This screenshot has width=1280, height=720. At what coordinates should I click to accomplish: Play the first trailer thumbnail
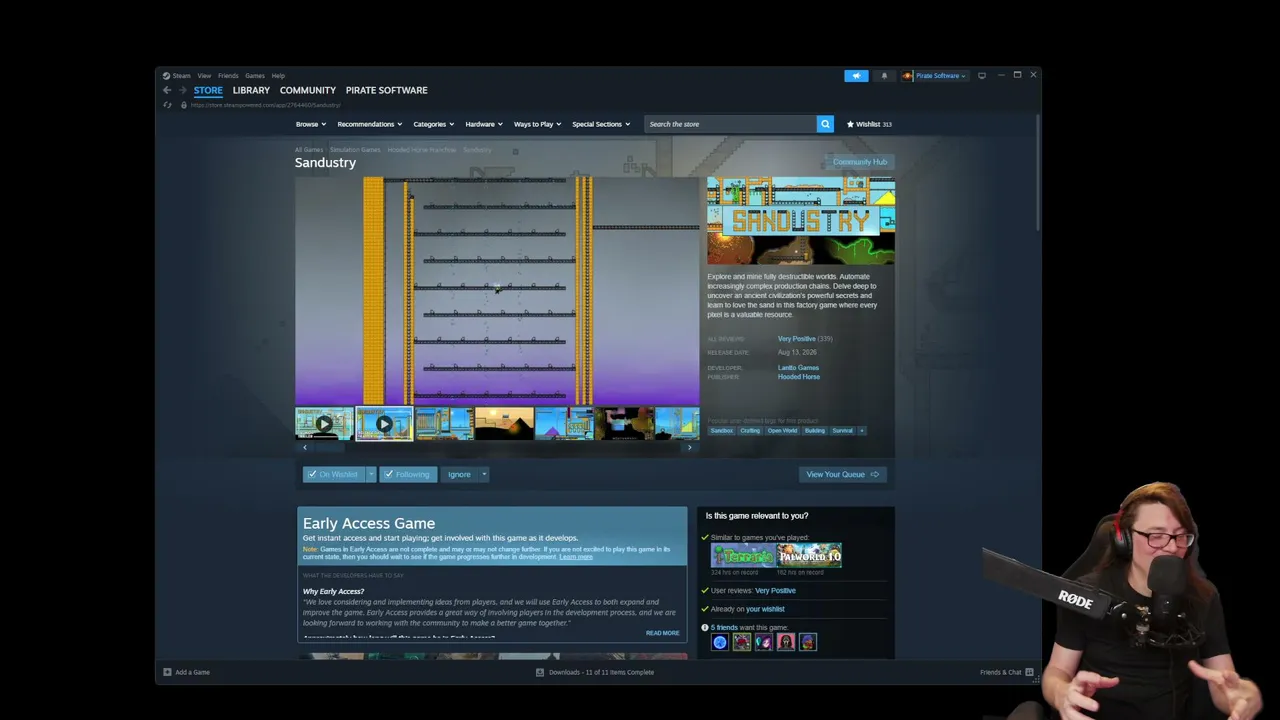click(x=324, y=424)
